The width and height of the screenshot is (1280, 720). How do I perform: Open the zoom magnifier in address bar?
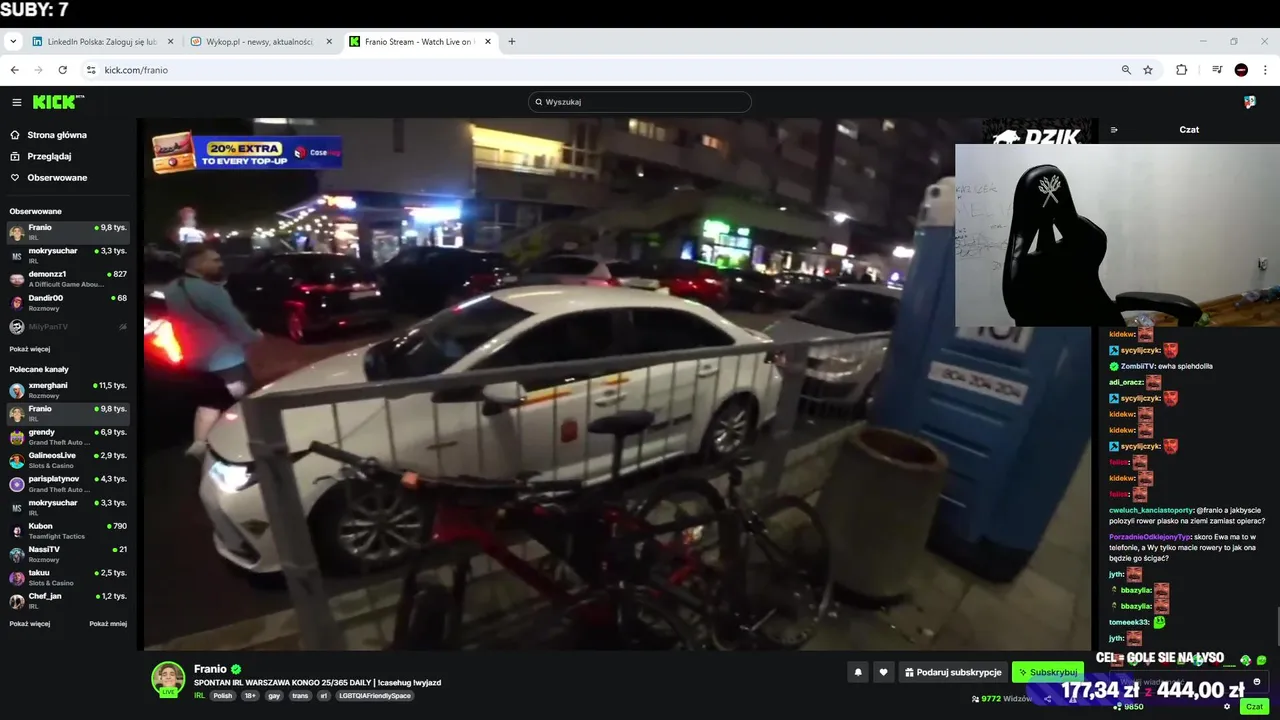point(1126,70)
